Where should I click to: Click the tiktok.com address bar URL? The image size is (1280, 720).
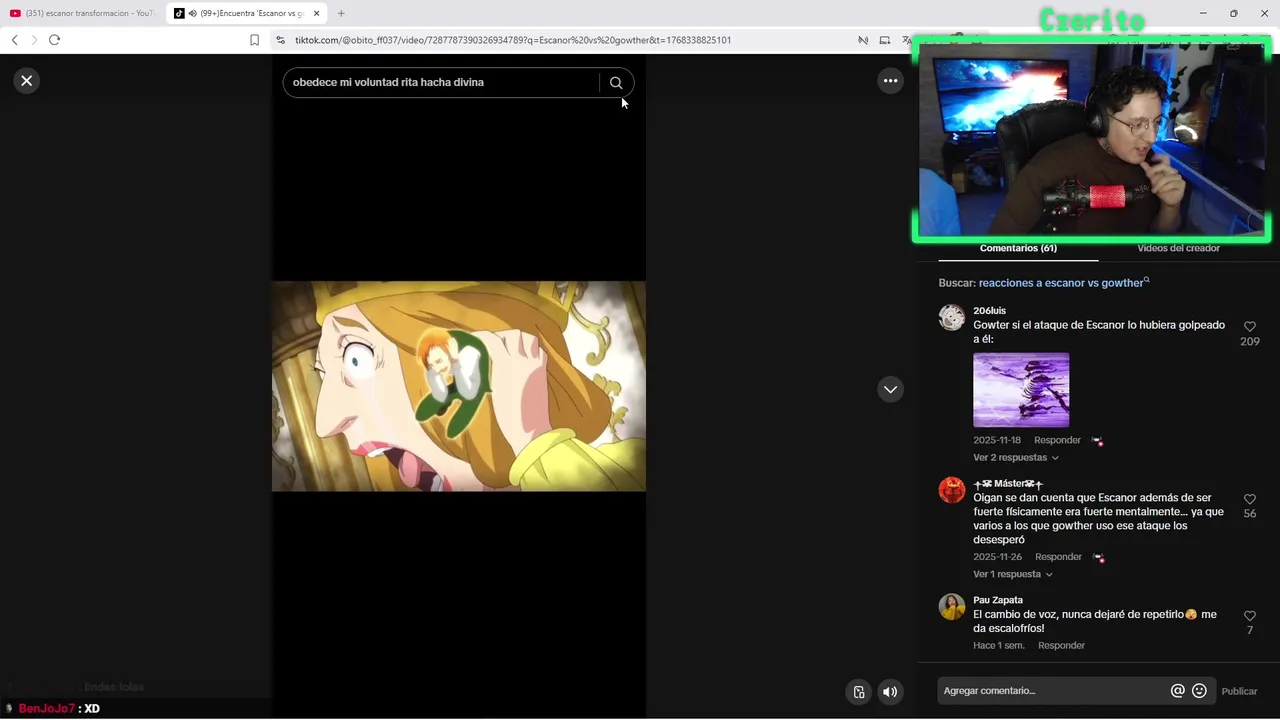pos(512,40)
